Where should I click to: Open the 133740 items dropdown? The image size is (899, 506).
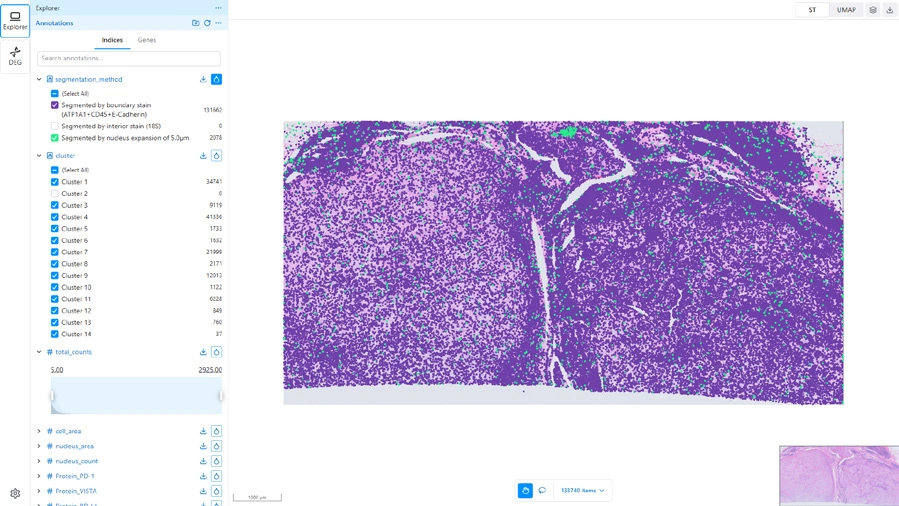(583, 491)
